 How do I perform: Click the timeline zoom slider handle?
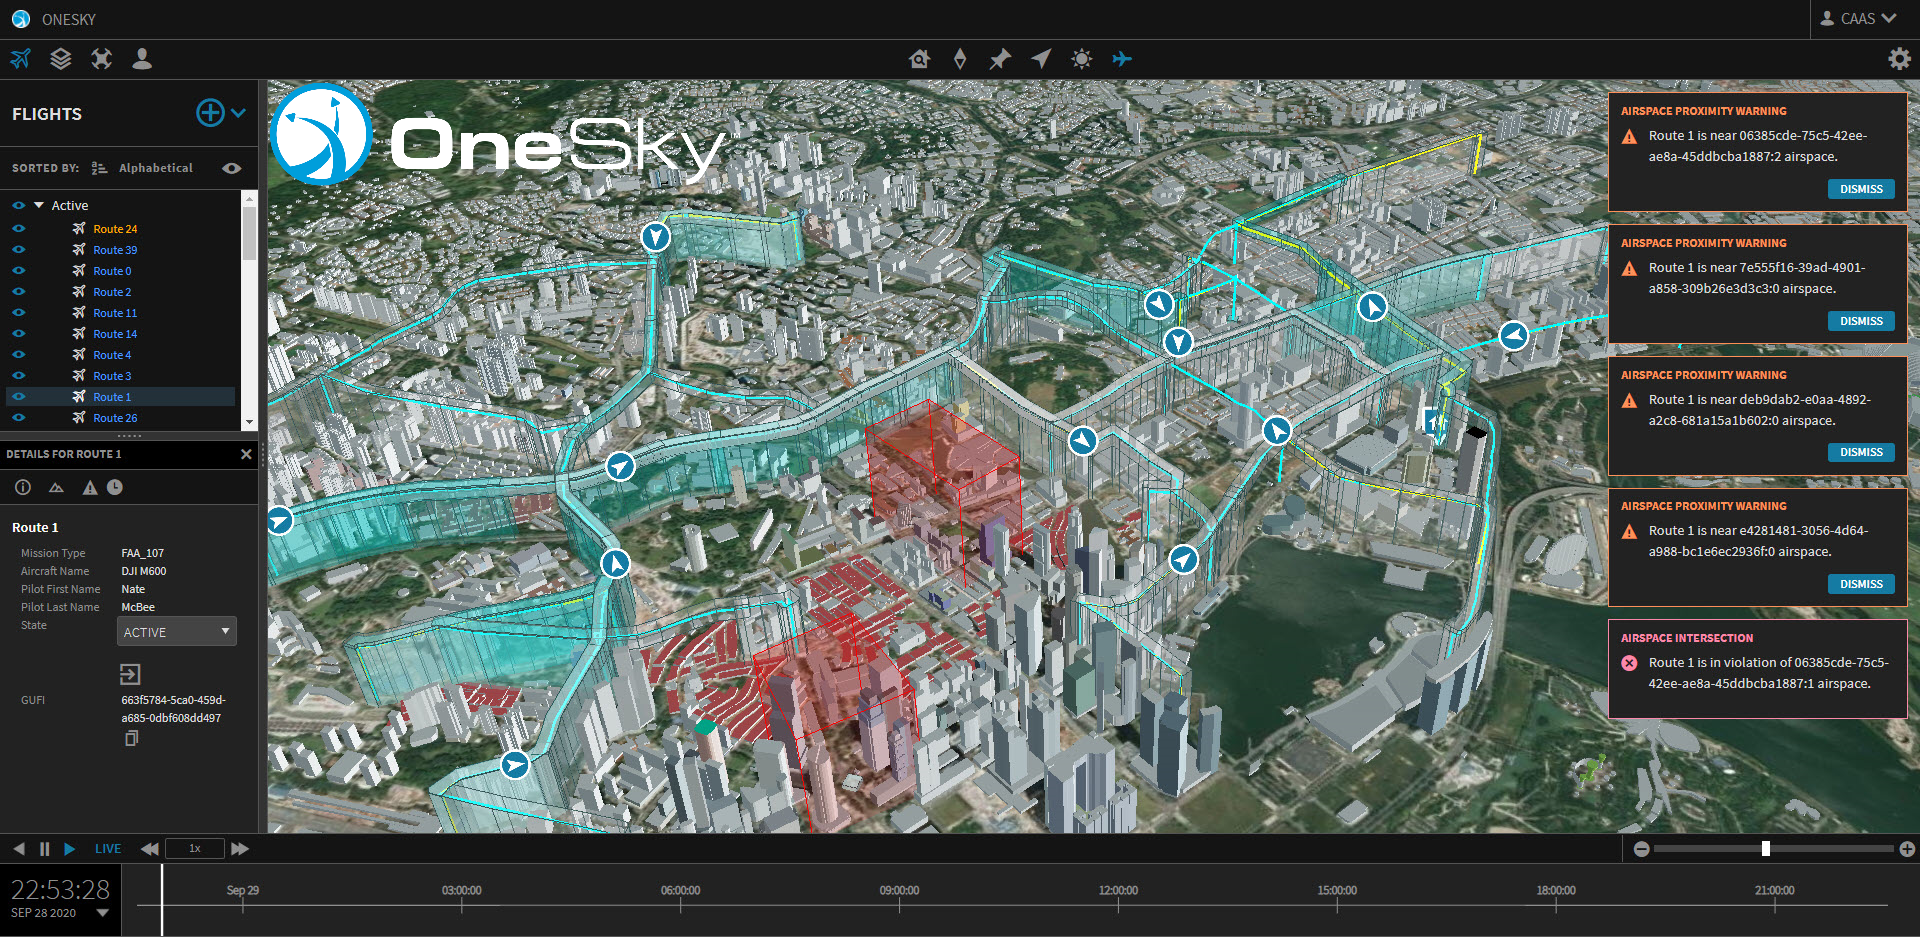tap(1765, 849)
